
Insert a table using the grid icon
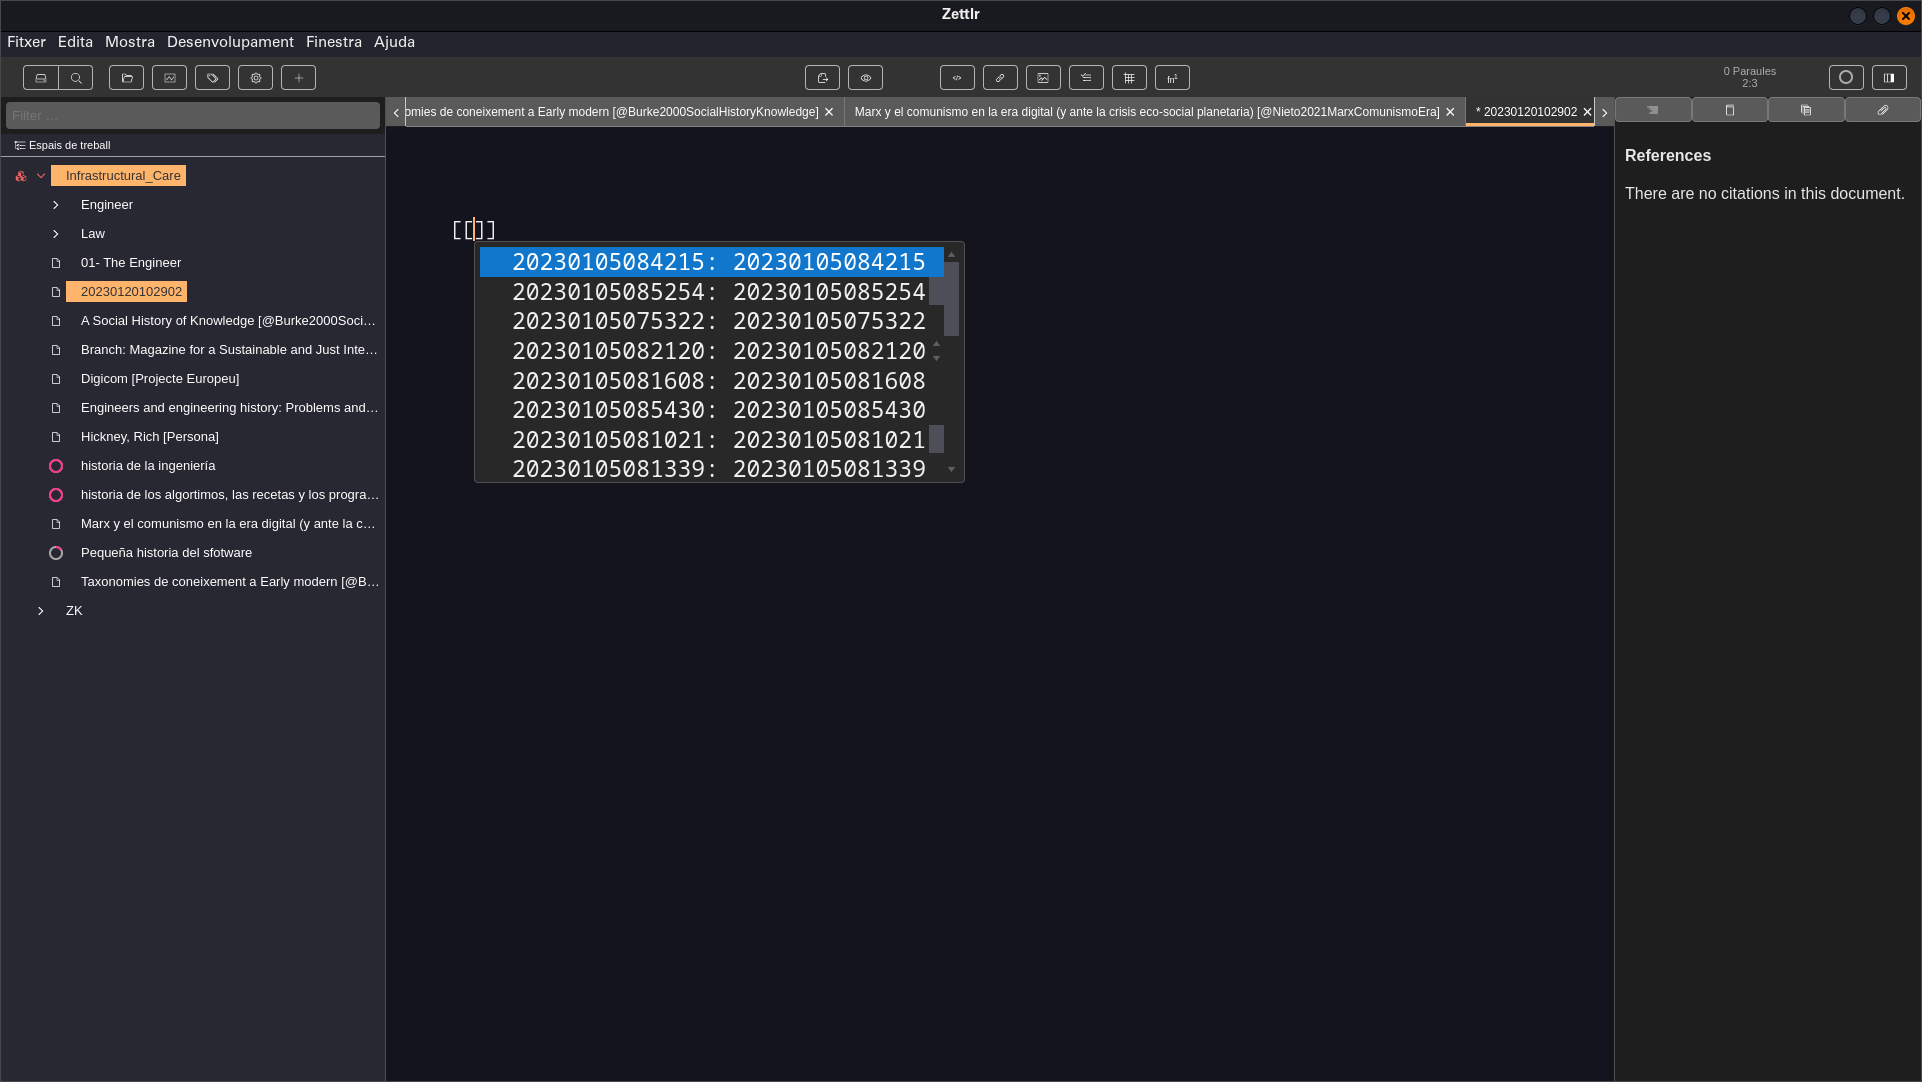pyautogui.click(x=1129, y=77)
